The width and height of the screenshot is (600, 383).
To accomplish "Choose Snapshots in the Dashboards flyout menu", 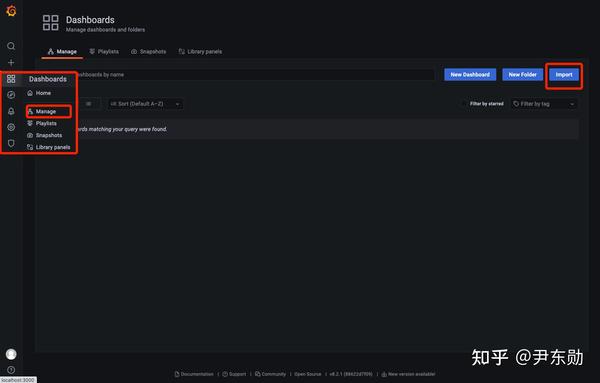I will pyautogui.click(x=44, y=135).
